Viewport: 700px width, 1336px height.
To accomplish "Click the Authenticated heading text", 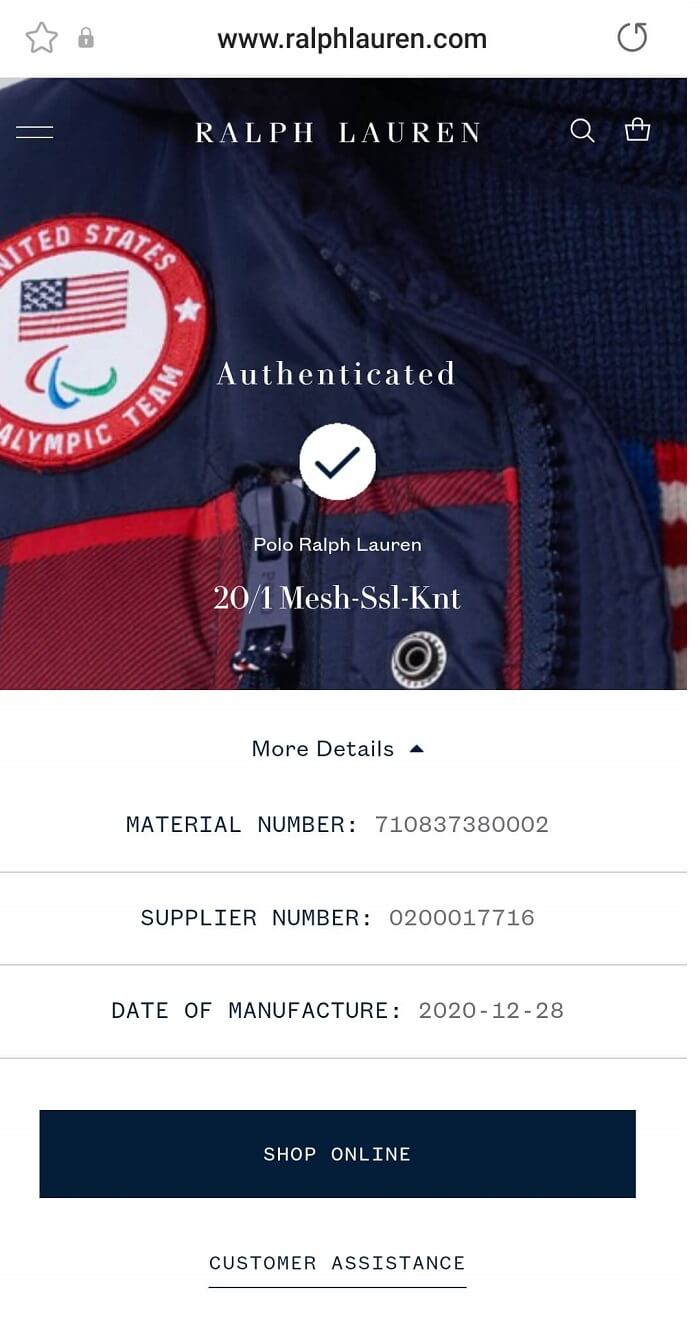I will point(337,374).
